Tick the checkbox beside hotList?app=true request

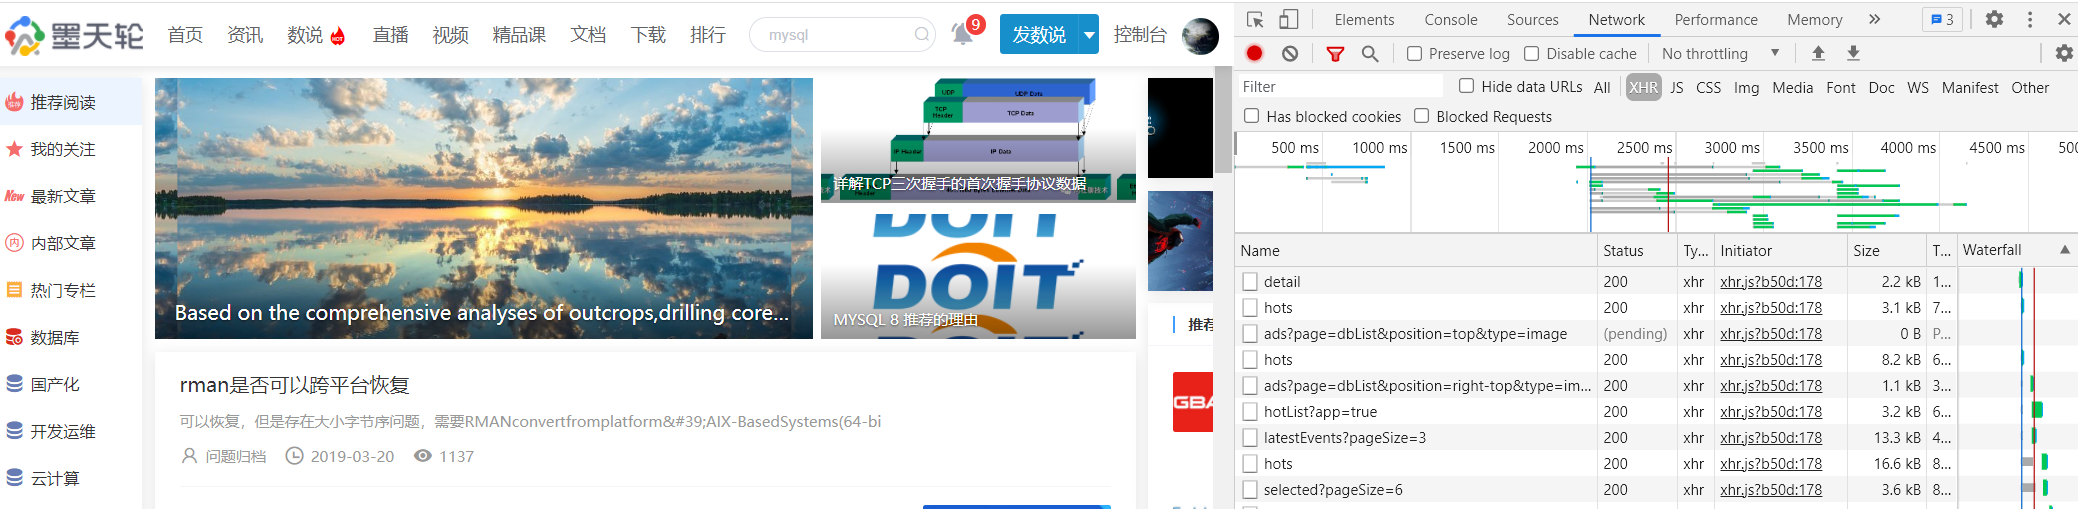1250,412
